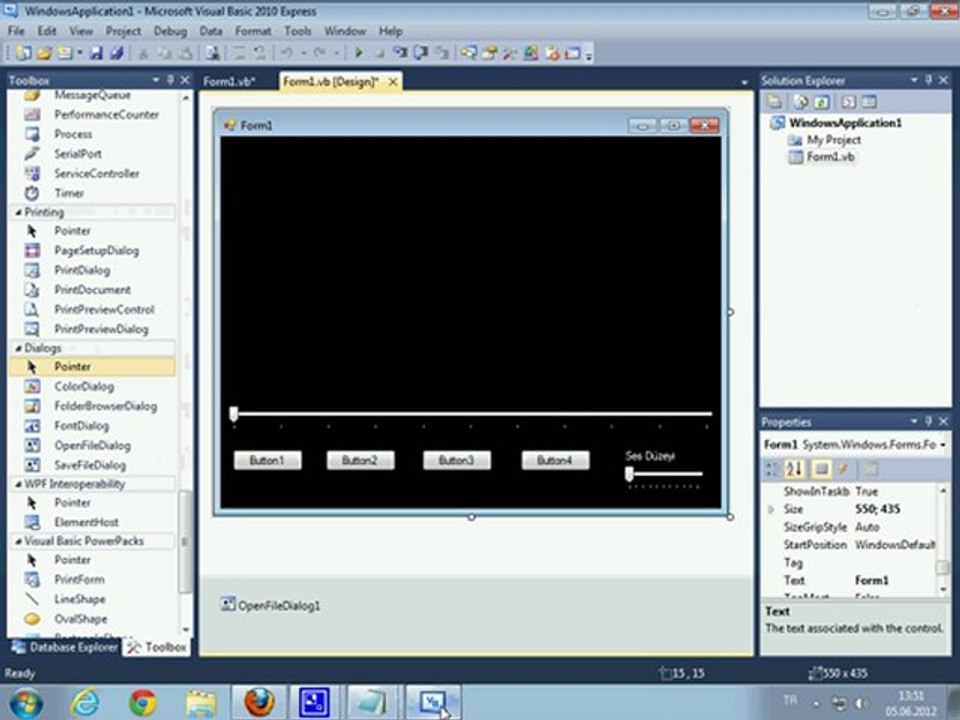Click Button2 on the form
The image size is (960, 720).
click(x=361, y=460)
